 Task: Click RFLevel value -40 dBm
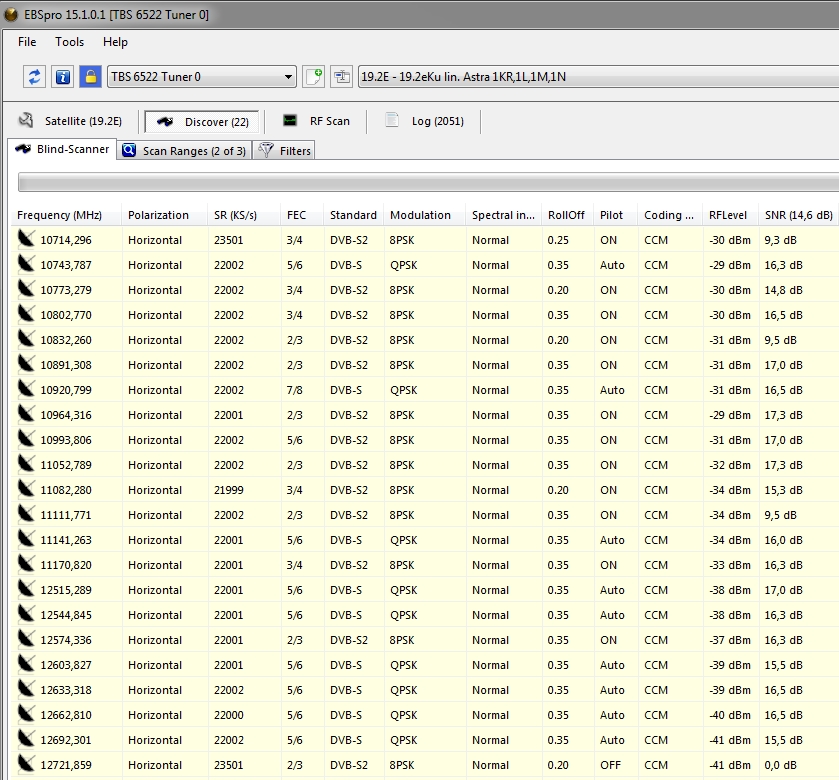pos(730,715)
